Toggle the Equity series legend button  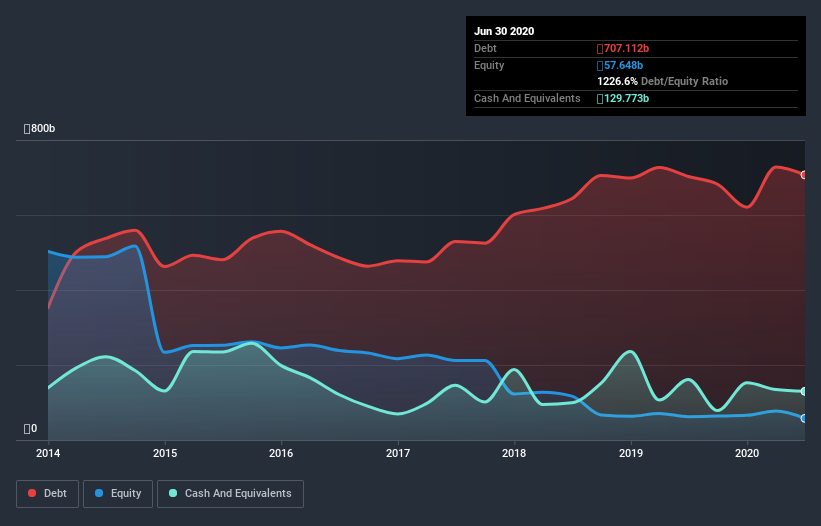coord(118,494)
